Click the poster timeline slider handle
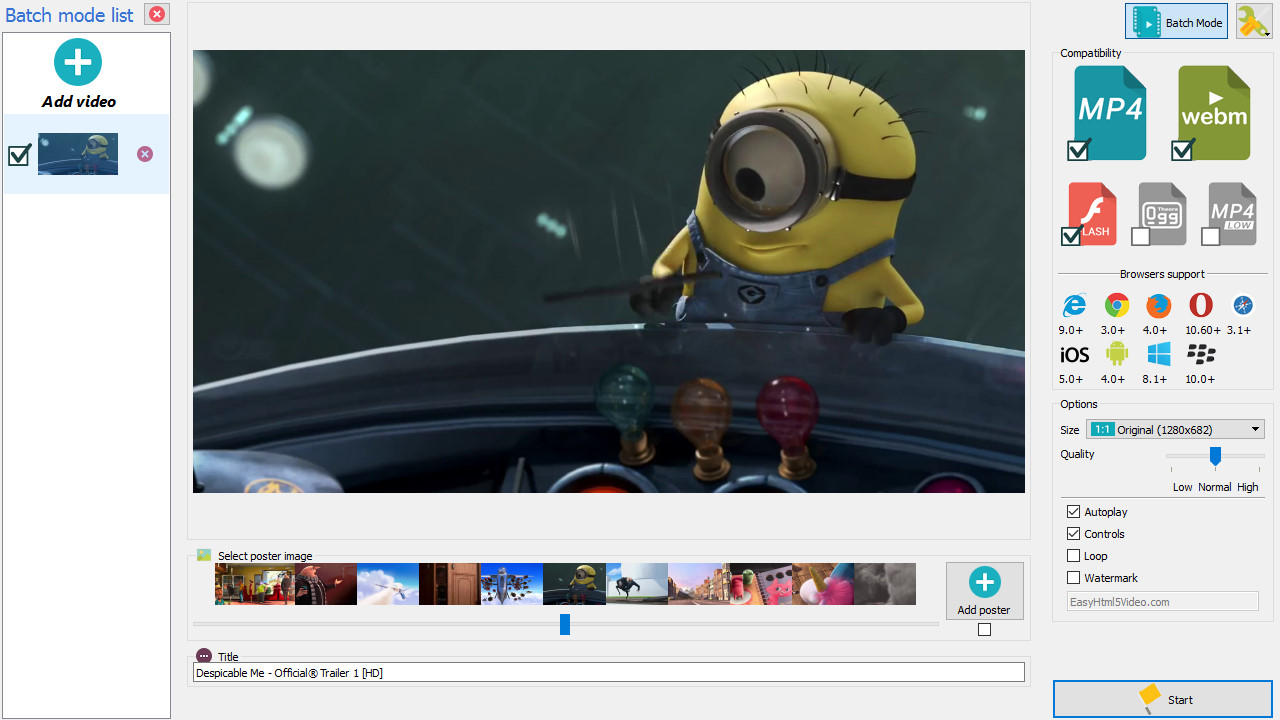The height and width of the screenshot is (720, 1280). pyautogui.click(x=565, y=624)
